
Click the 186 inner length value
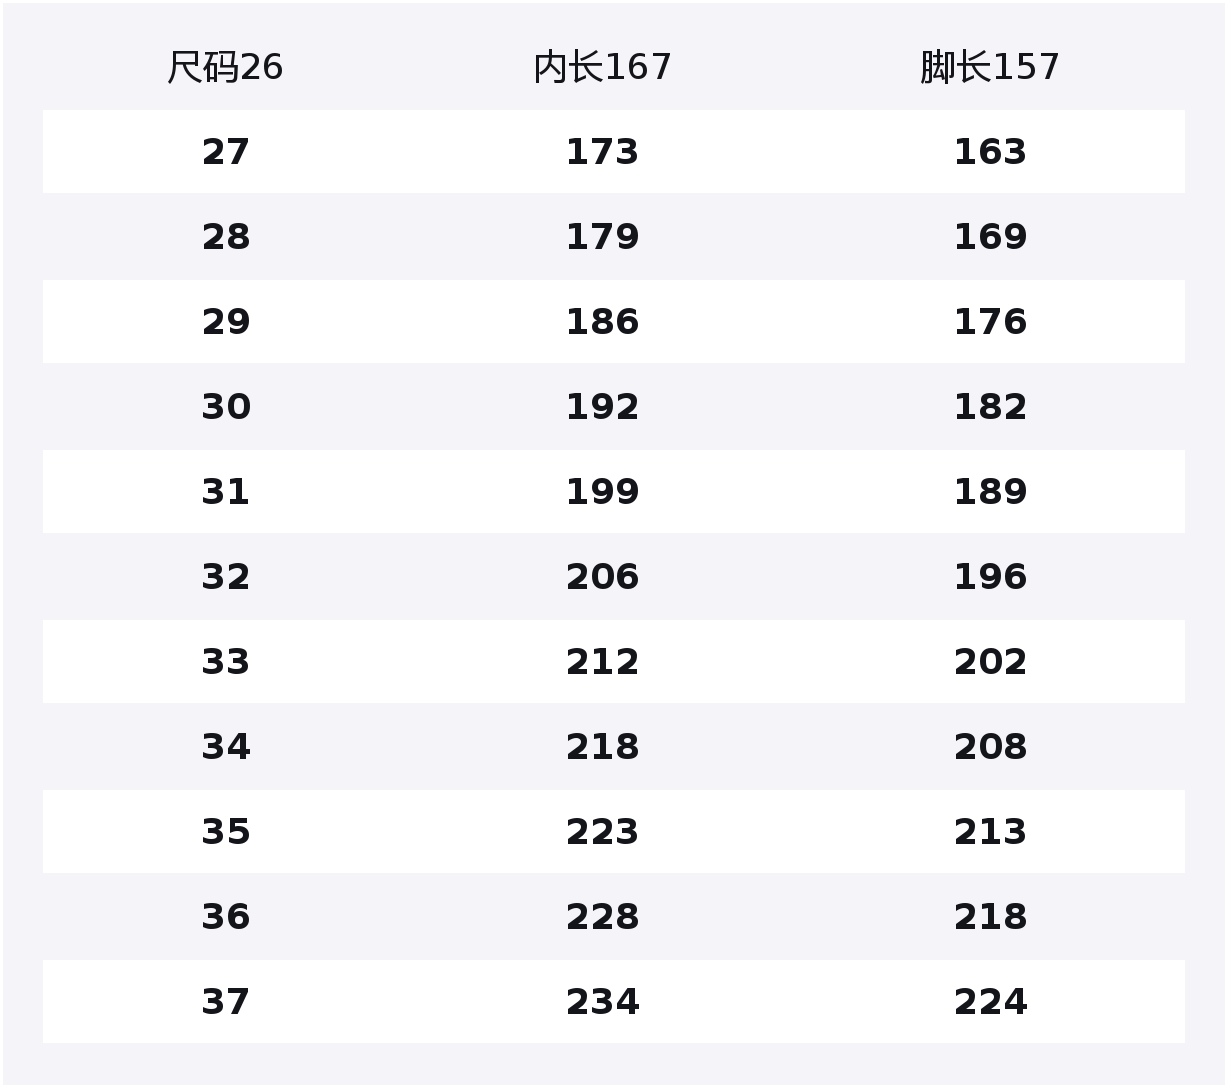(x=603, y=322)
